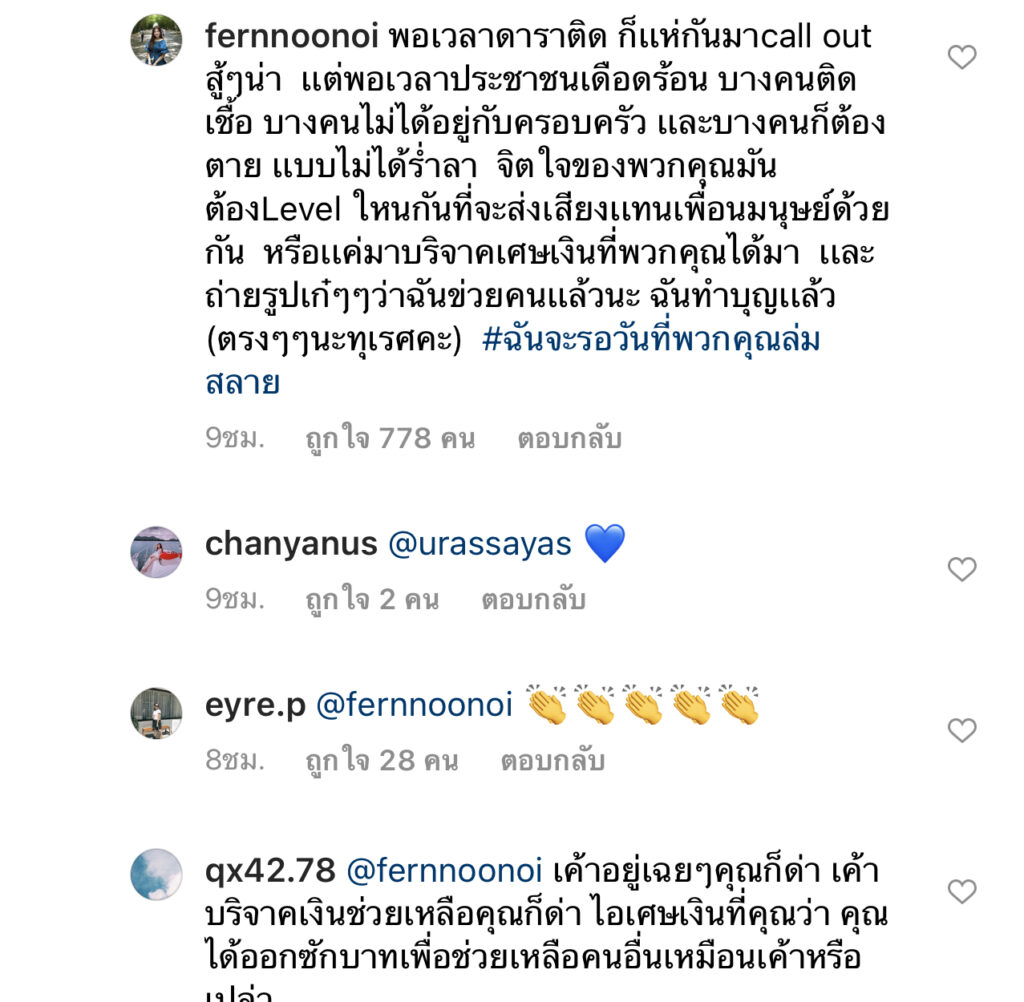Open fernnoonoi's profile picture
The image size is (1024, 1002).
(156, 40)
